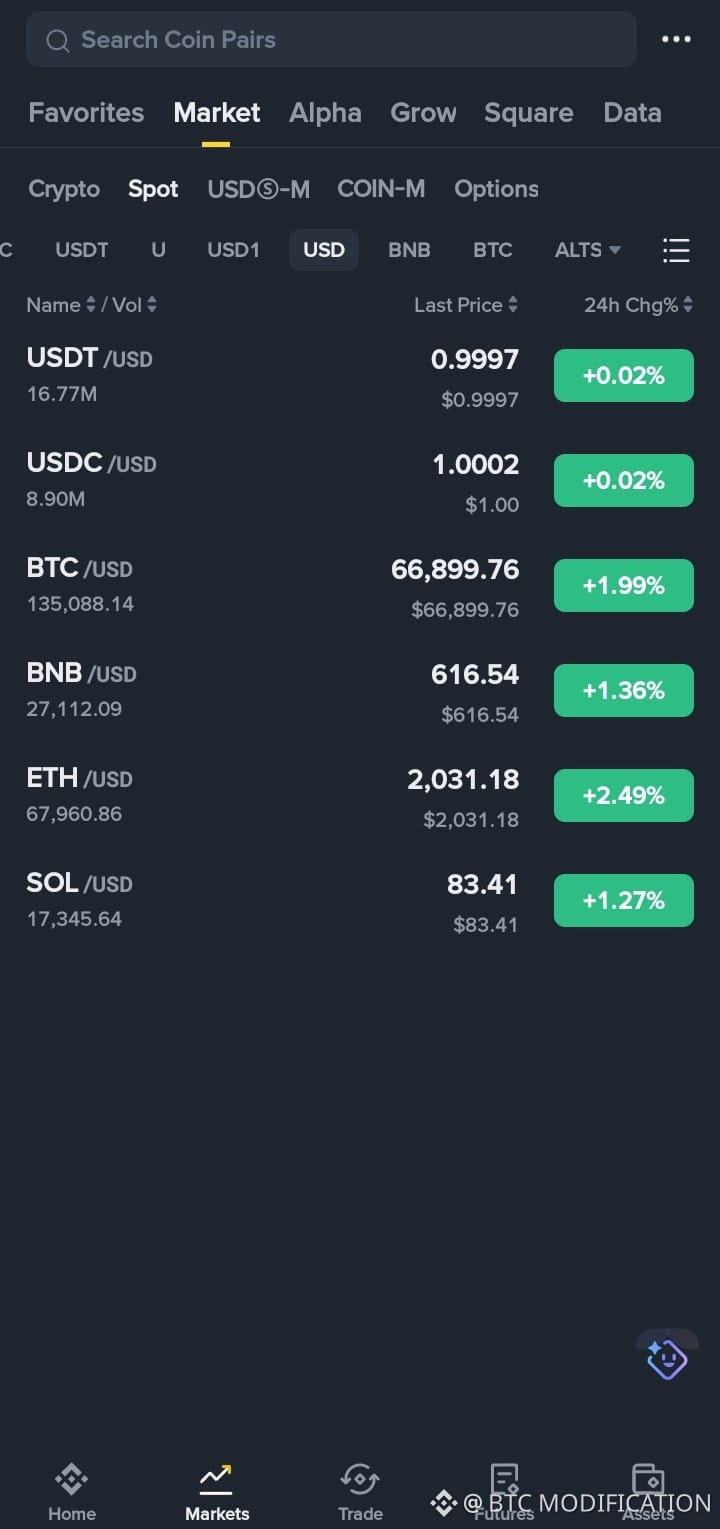This screenshot has width=720, height=1529.
Task: Tap the green SOL +1.27% badge
Action: (x=624, y=901)
